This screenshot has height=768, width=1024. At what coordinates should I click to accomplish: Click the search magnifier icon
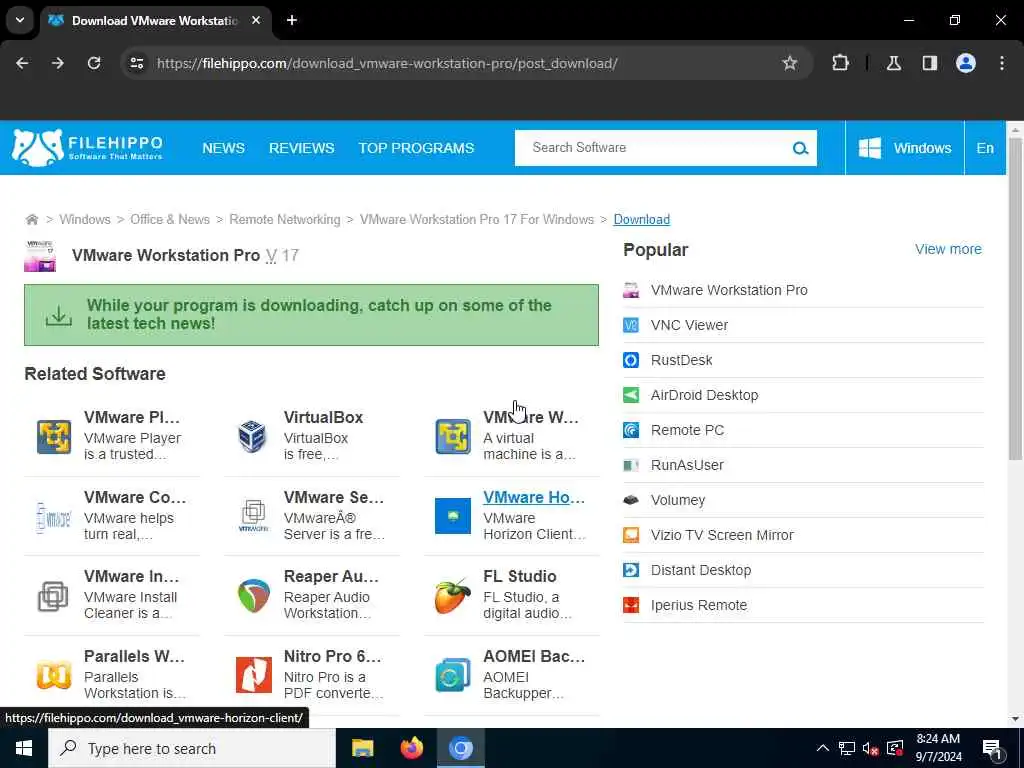pyautogui.click(x=800, y=148)
